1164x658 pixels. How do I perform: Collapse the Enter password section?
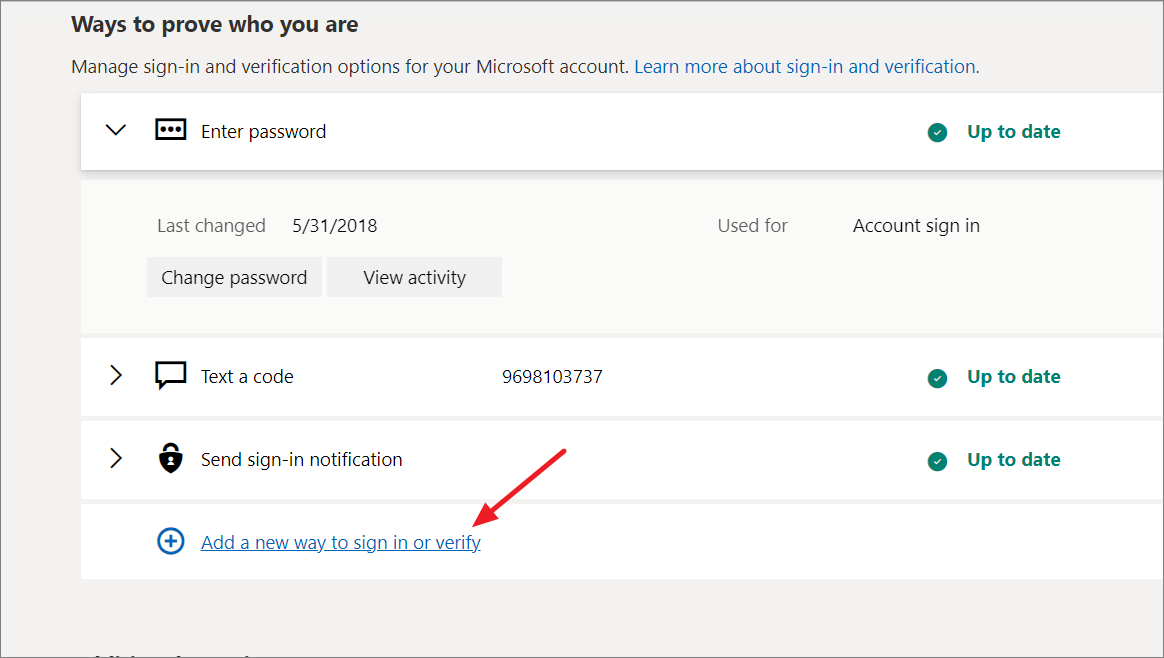(x=115, y=129)
